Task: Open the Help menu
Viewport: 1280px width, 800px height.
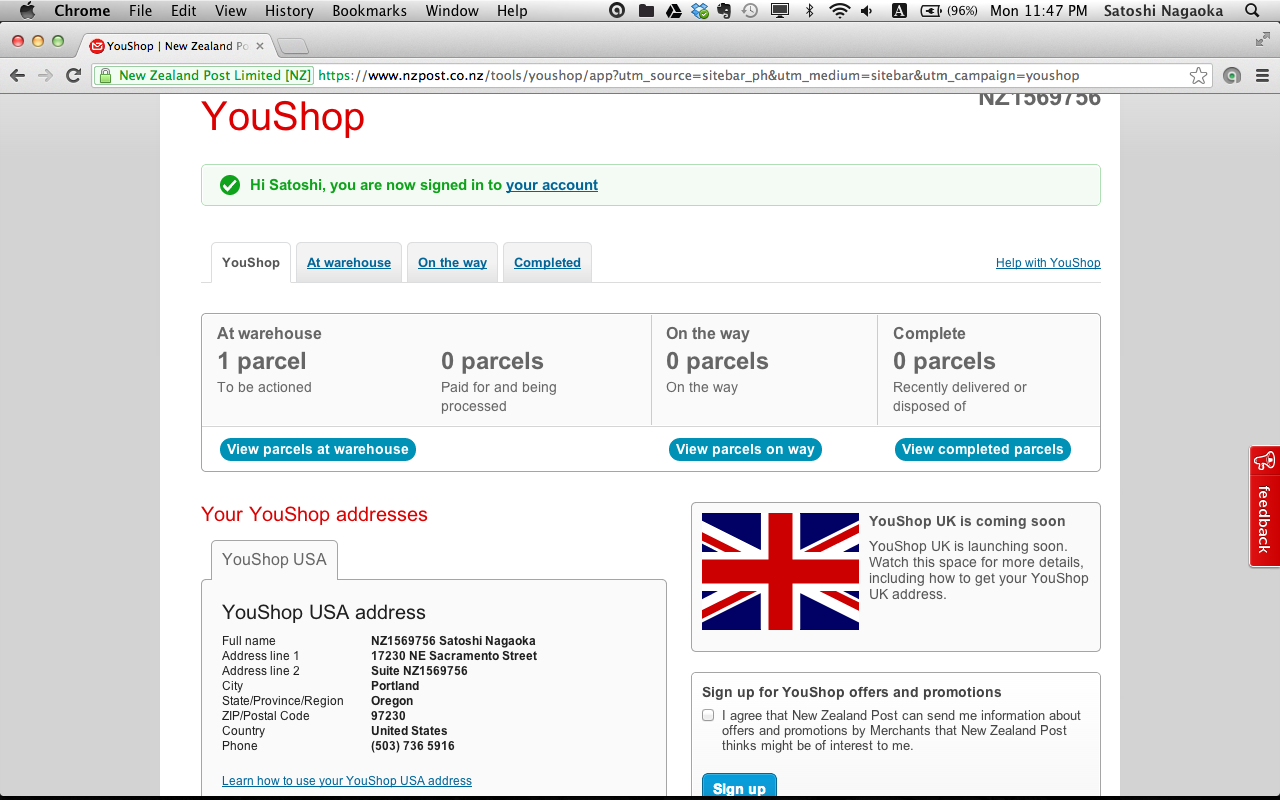Action: tap(512, 11)
